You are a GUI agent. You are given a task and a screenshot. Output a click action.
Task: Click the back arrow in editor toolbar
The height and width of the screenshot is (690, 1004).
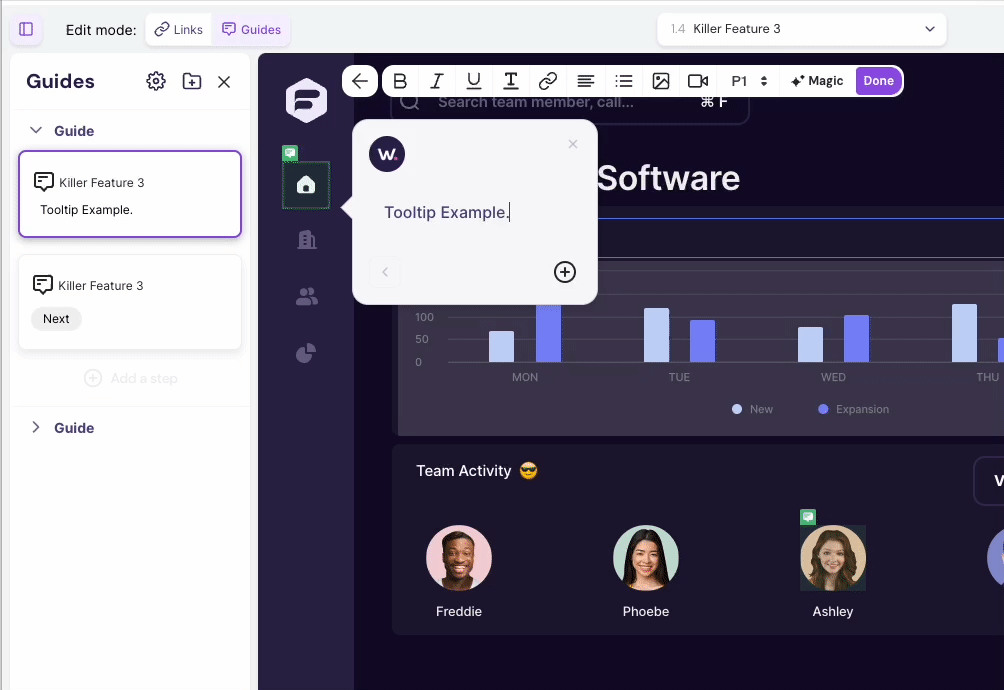click(x=360, y=81)
